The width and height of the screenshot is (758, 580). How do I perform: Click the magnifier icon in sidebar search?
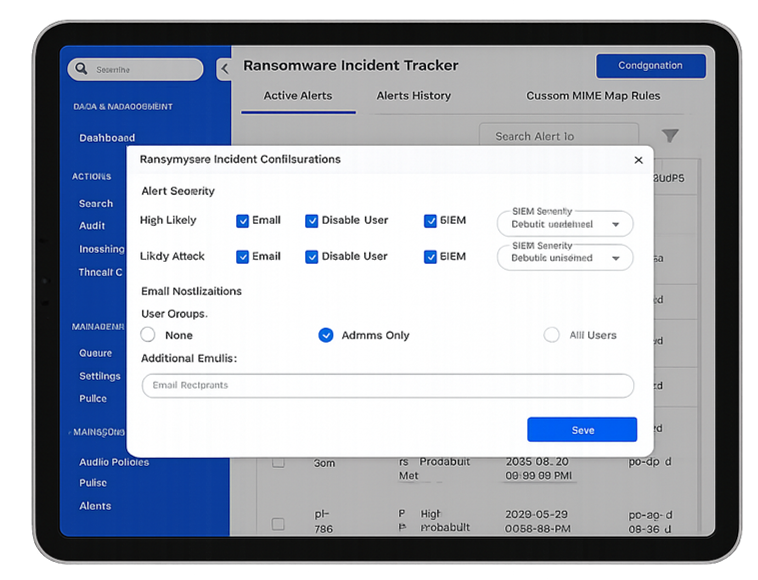[81, 69]
